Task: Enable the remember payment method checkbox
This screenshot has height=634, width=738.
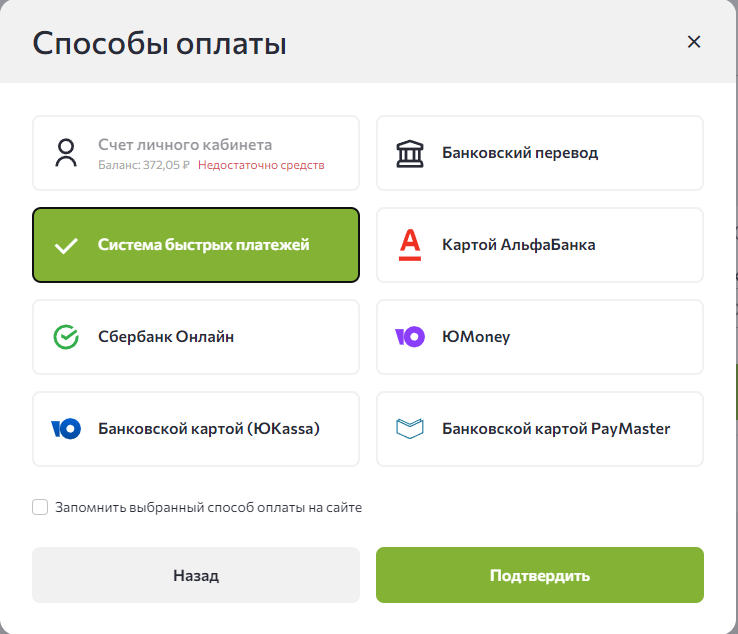Action: click(40, 507)
